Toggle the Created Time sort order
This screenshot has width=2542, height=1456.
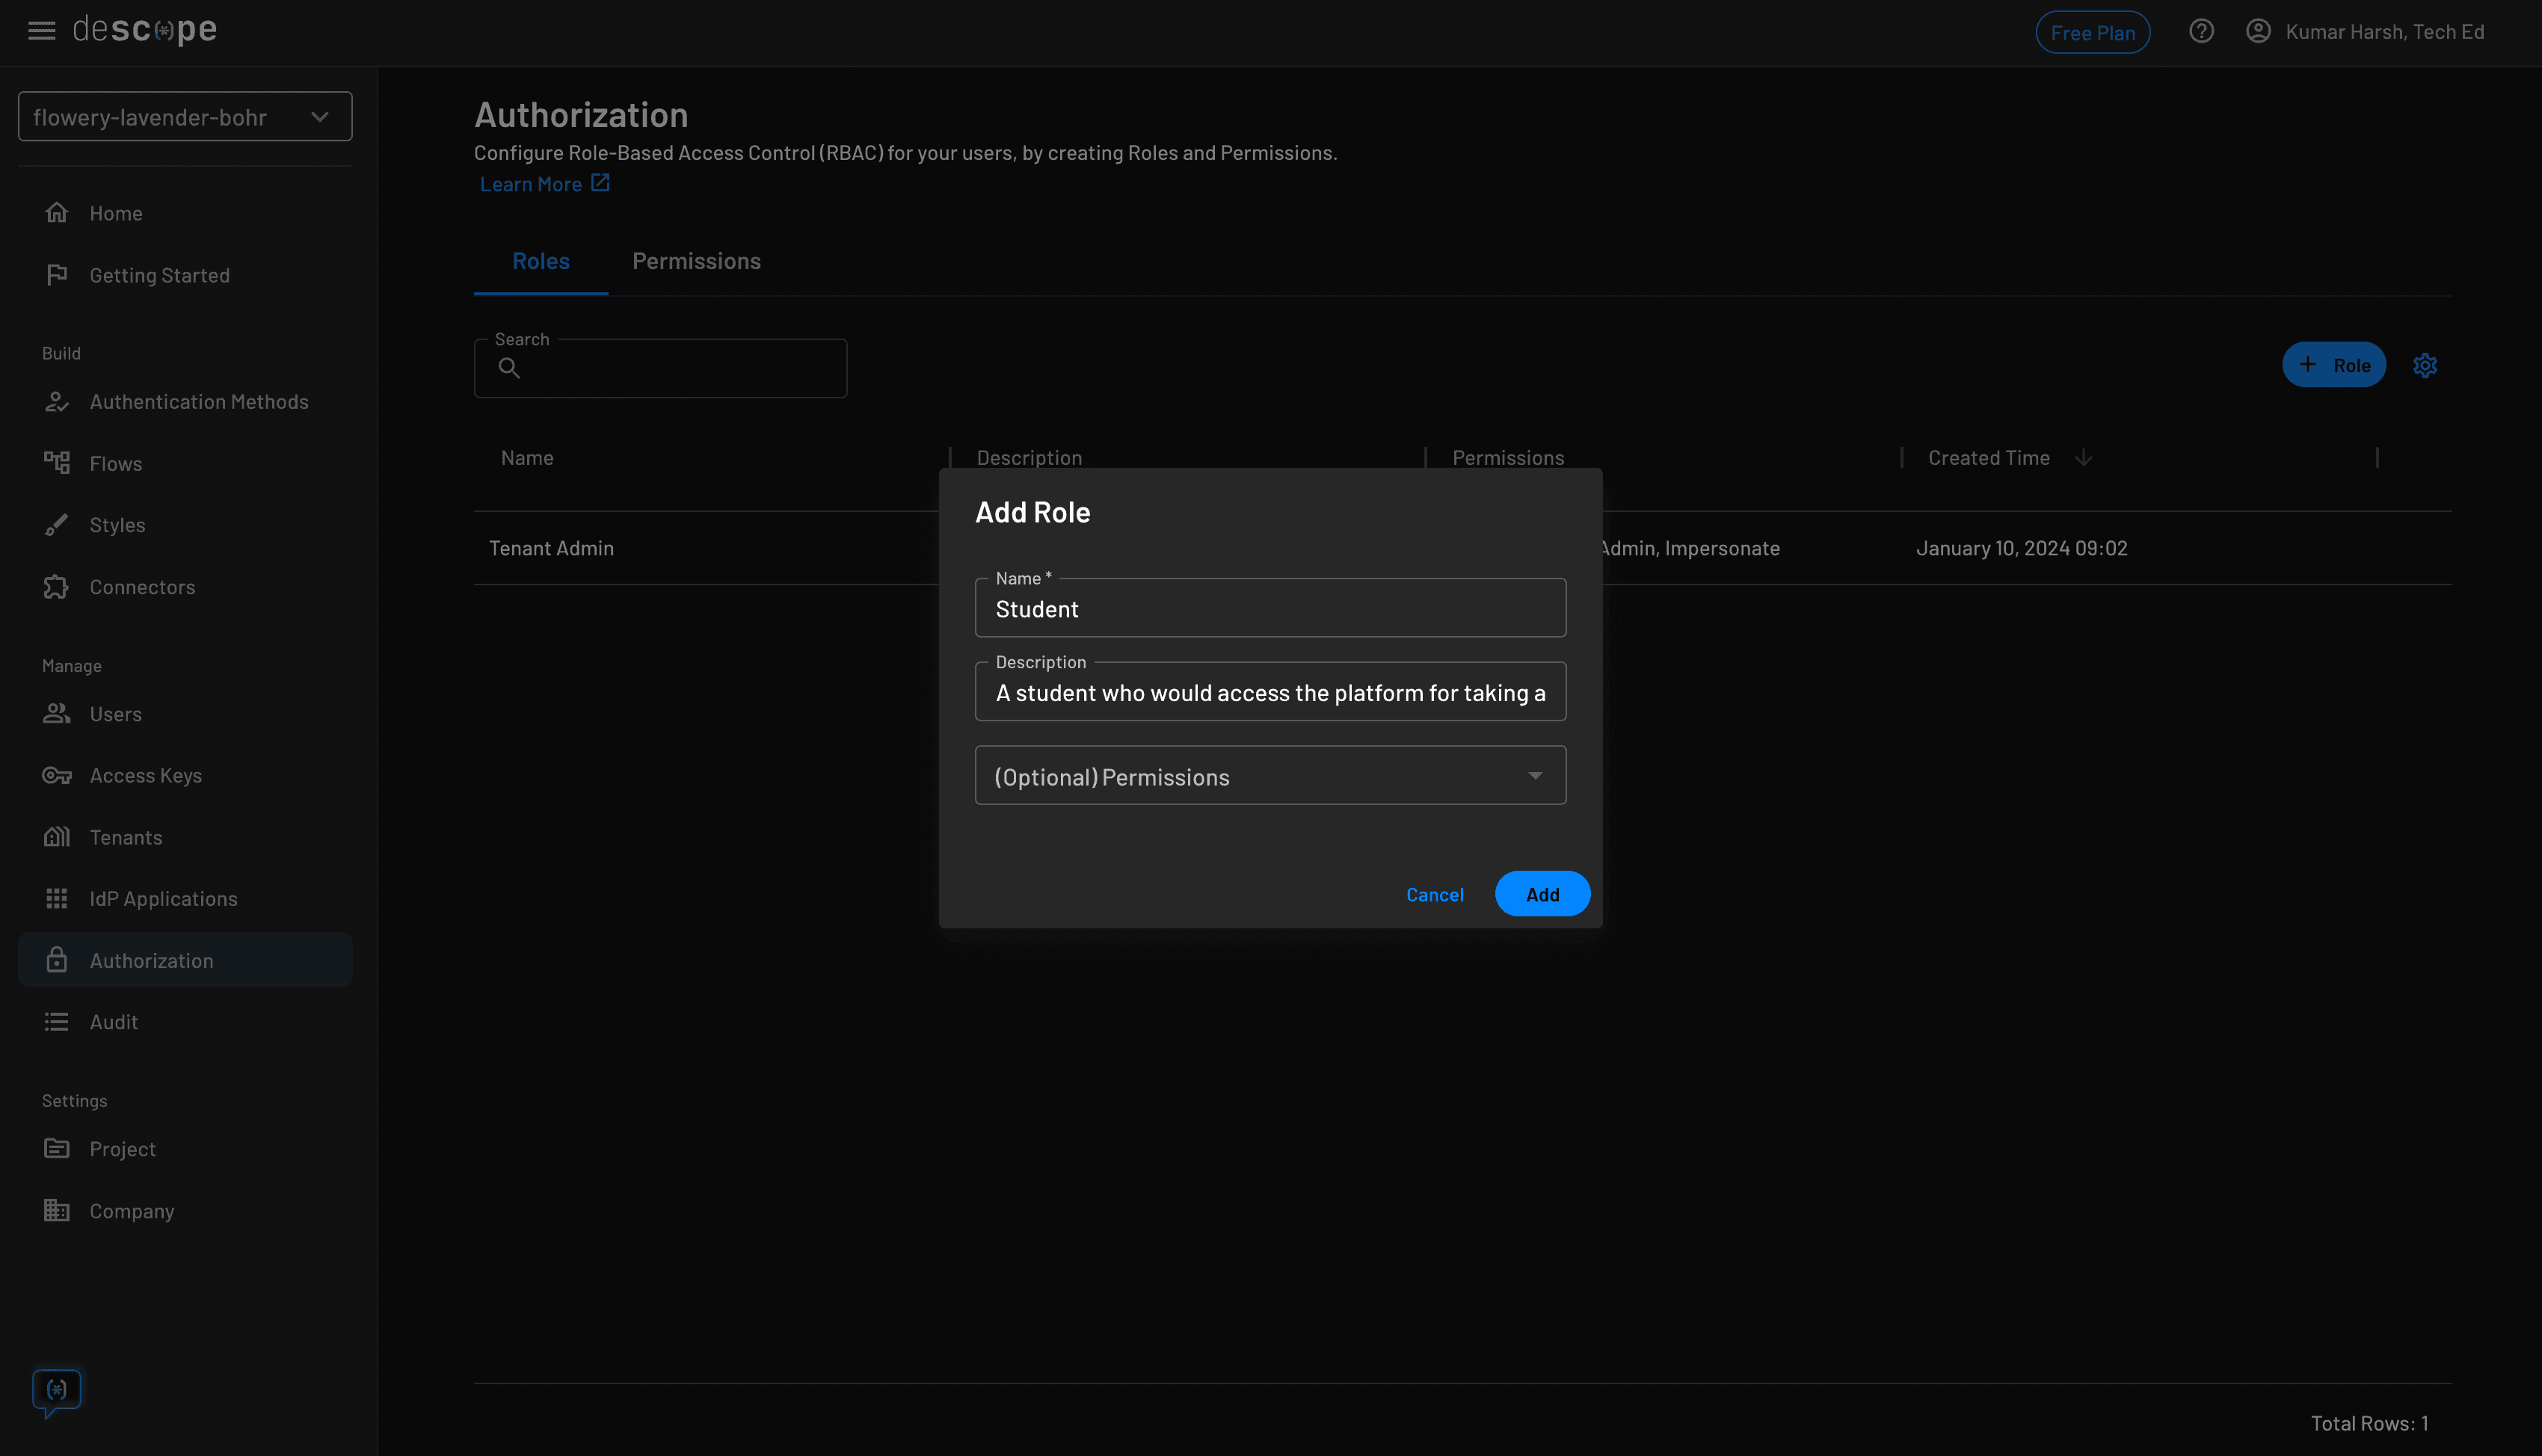(2084, 457)
